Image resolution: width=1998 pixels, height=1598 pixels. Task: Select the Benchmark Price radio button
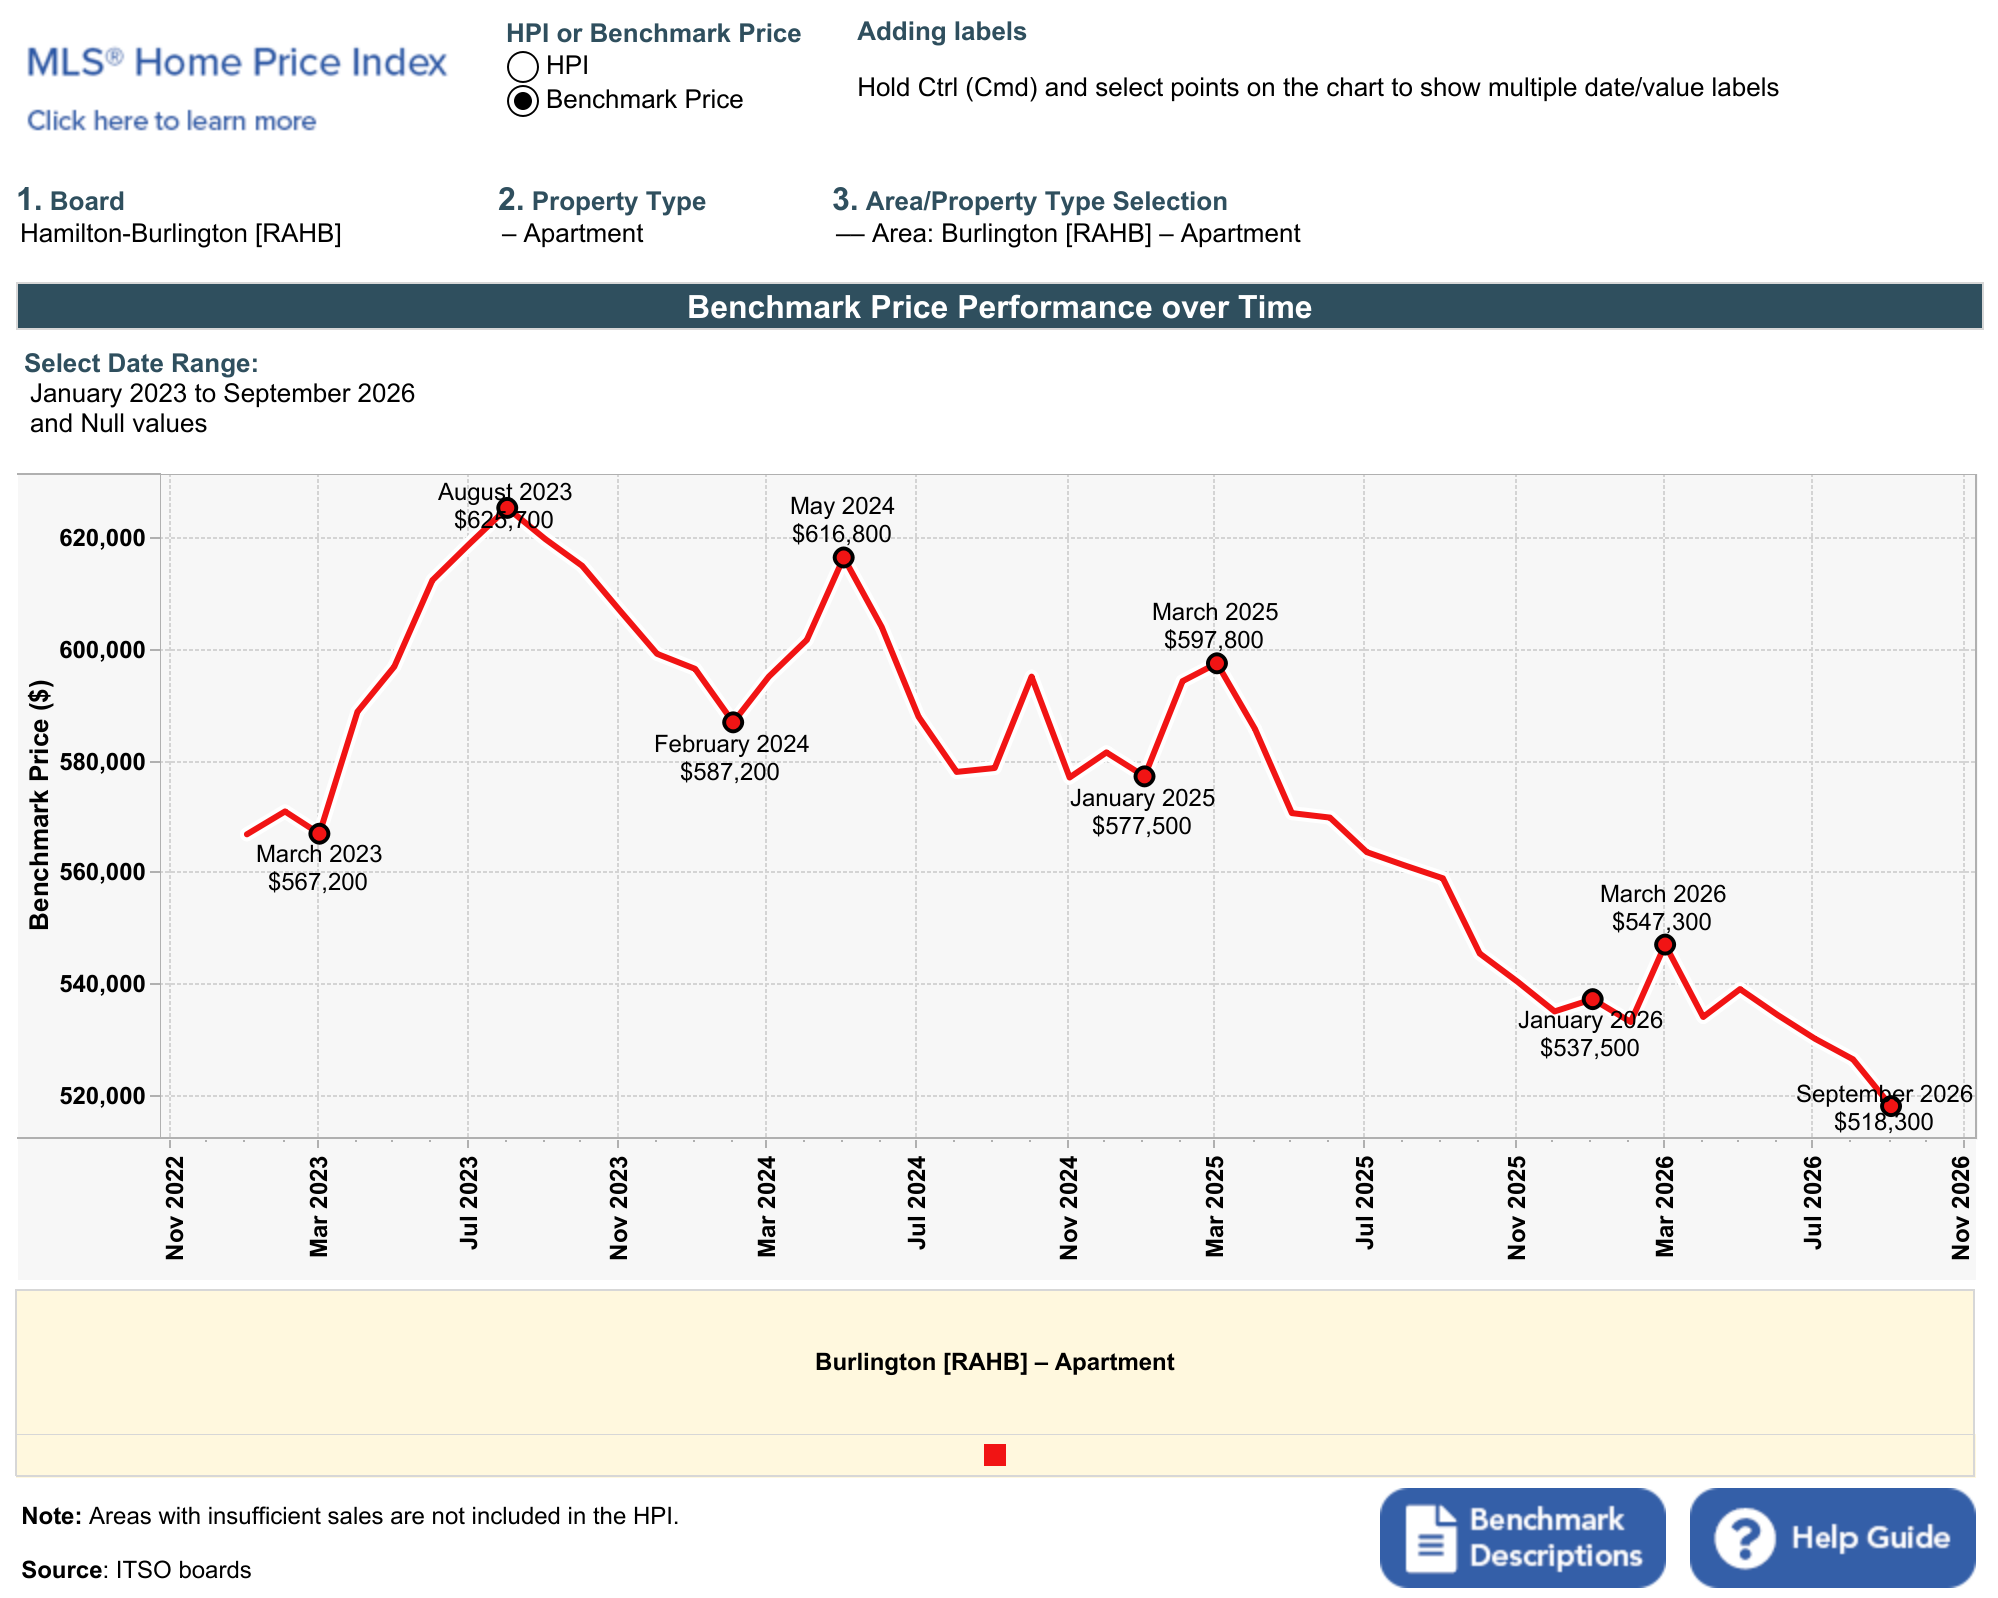coord(522,100)
